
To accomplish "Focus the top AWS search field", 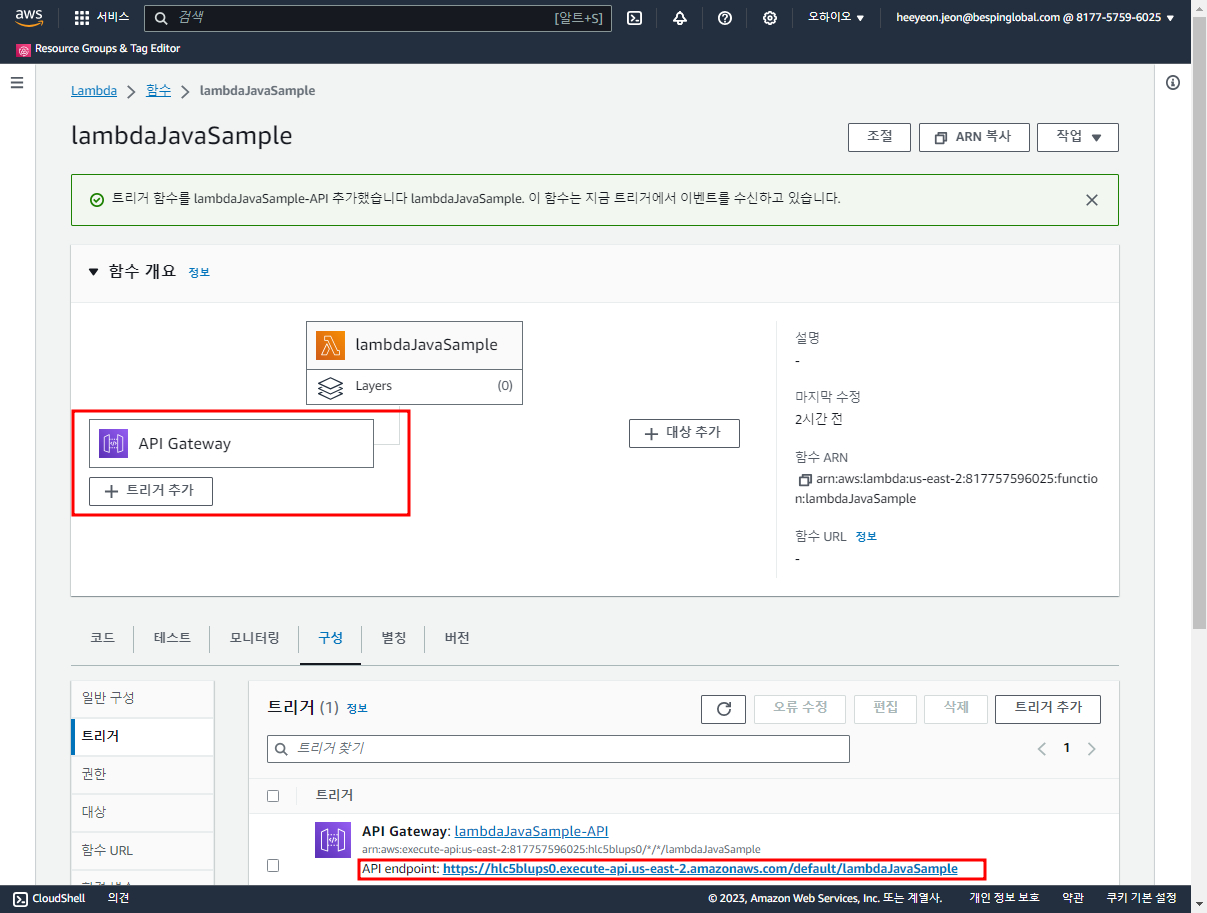I will point(376,18).
